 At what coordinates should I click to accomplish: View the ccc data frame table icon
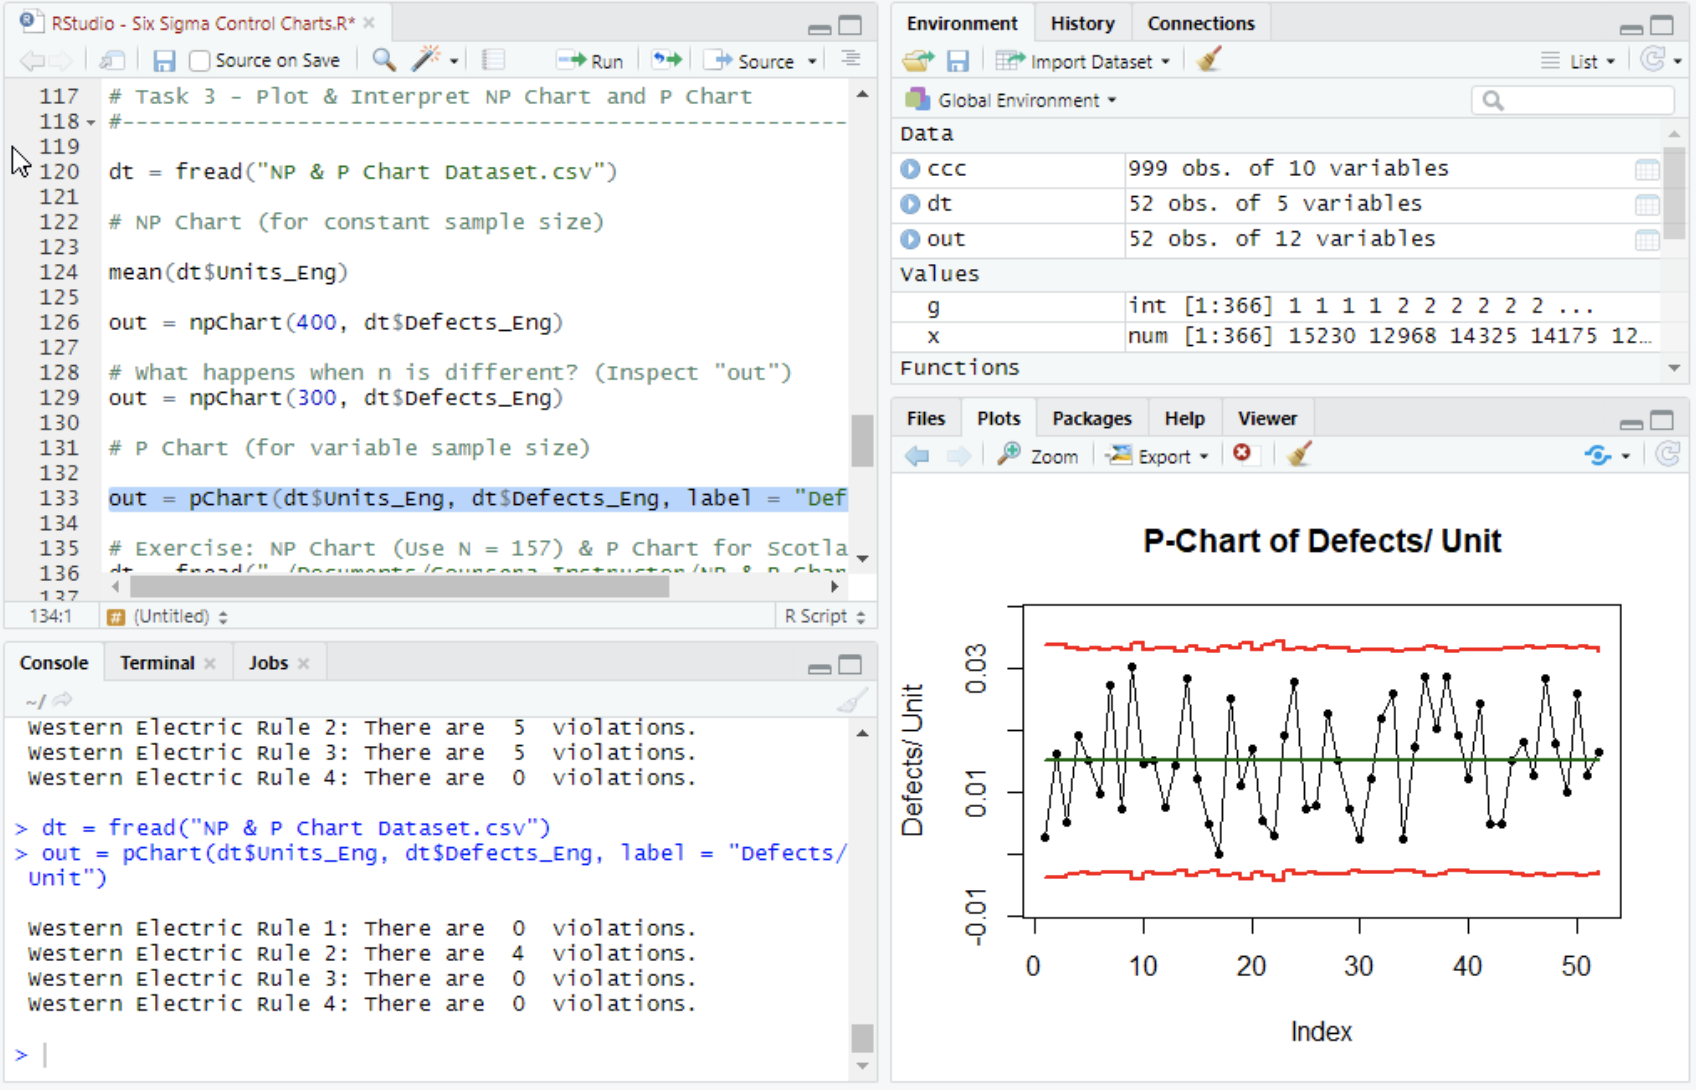[1646, 169]
